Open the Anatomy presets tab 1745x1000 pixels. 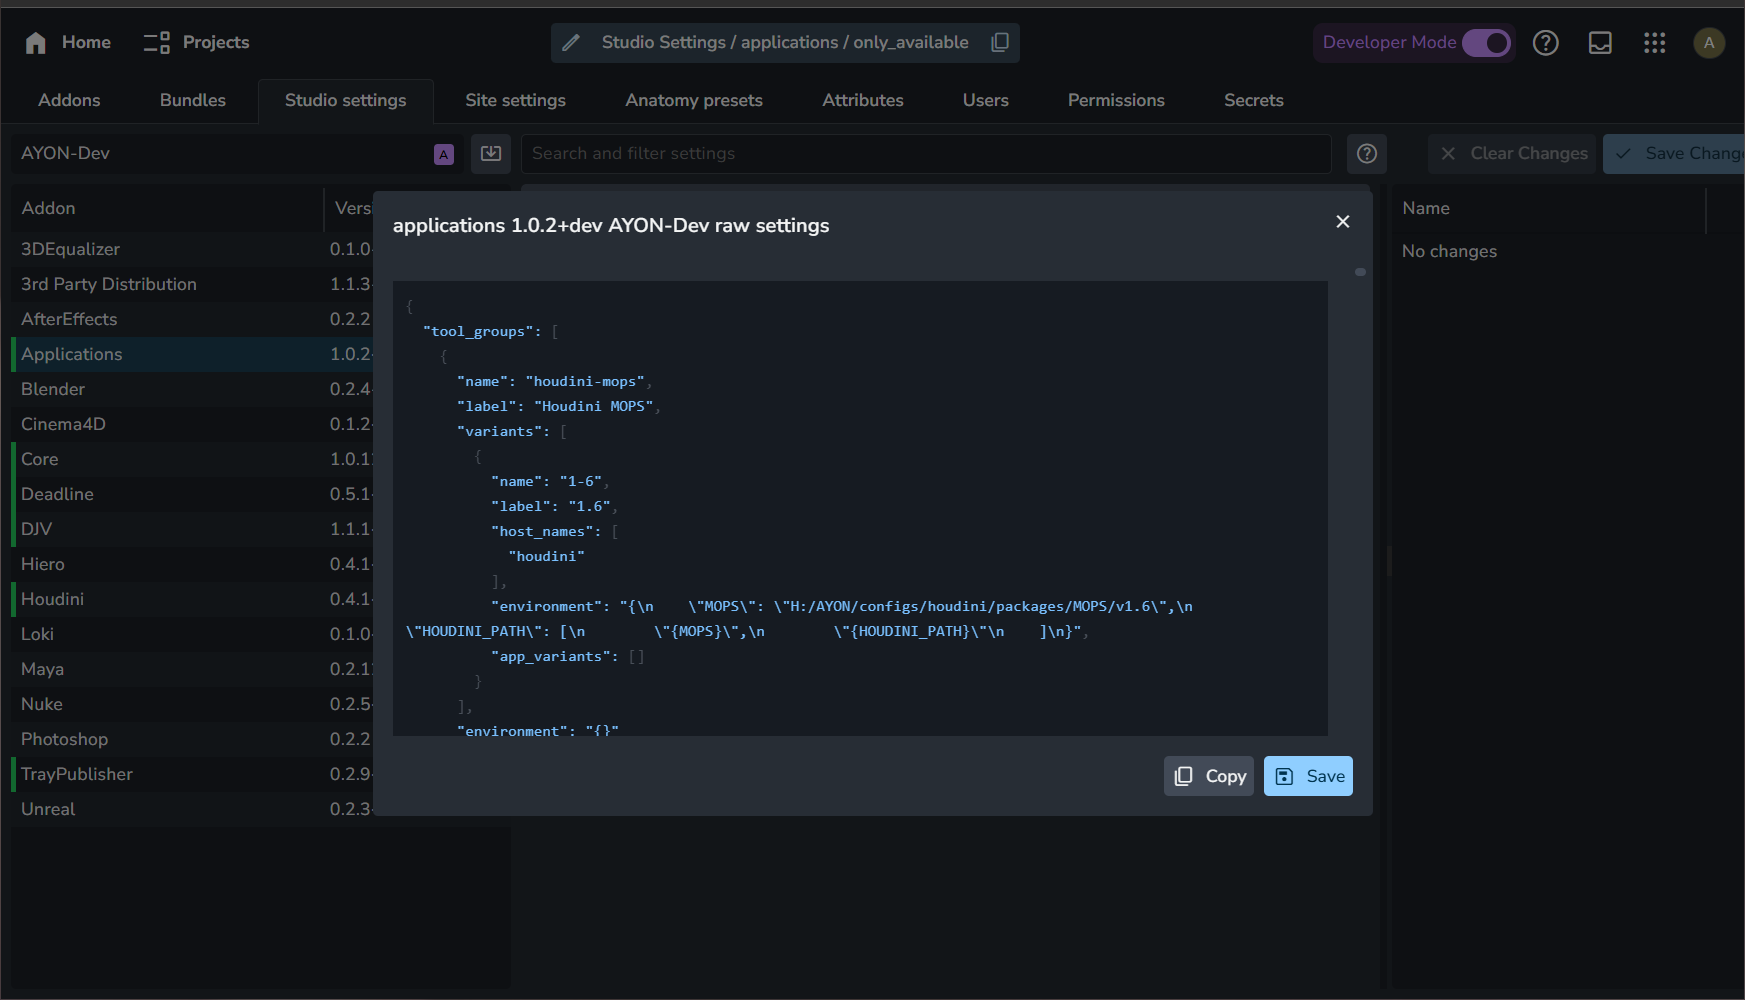[693, 100]
